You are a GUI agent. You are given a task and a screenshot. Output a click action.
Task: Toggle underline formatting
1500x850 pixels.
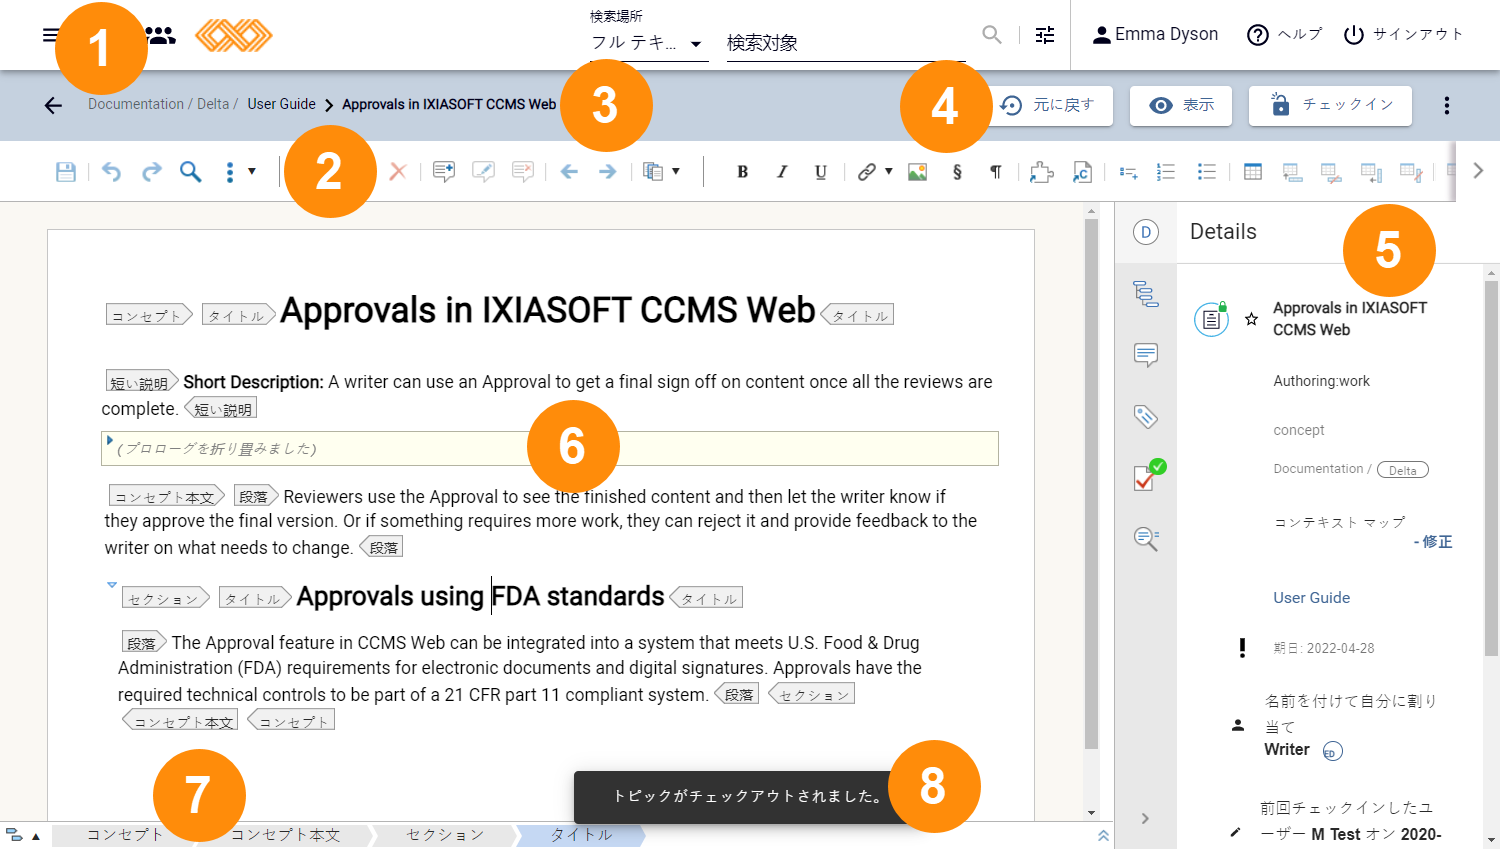tap(820, 172)
